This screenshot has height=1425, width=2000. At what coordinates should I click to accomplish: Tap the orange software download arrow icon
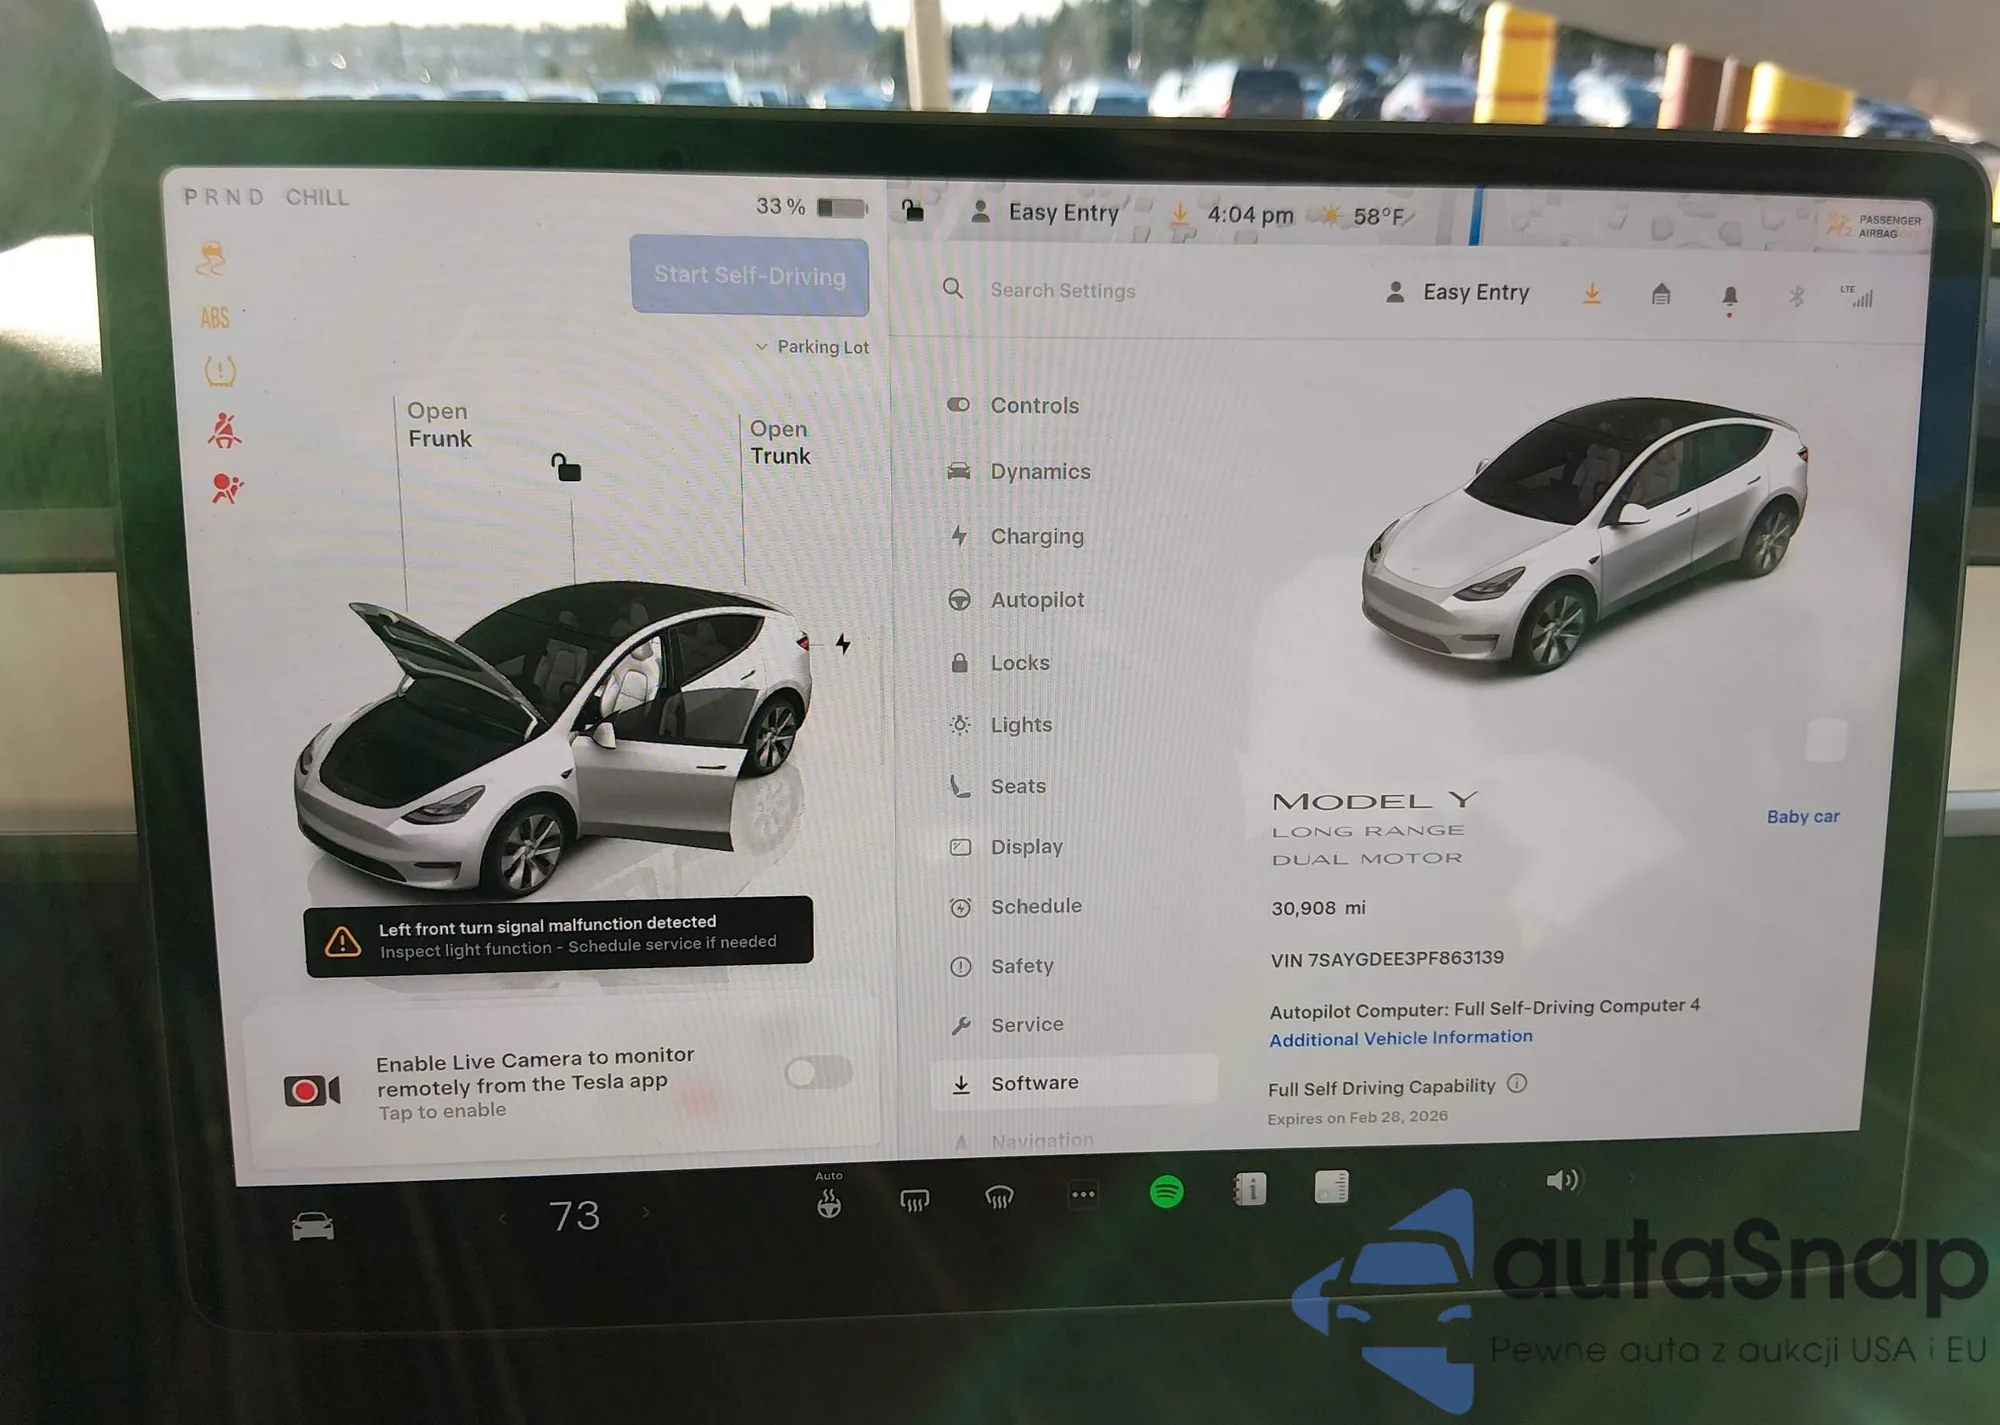click(x=1591, y=293)
